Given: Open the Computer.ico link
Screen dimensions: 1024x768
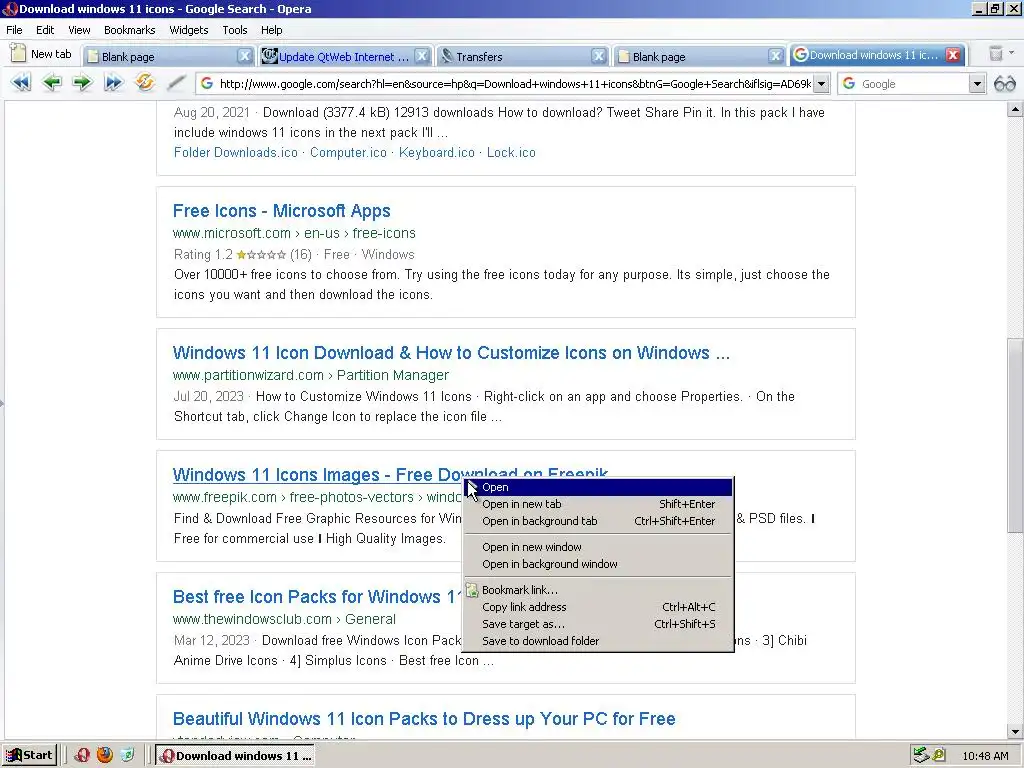Looking at the screenshot, I should click(x=348, y=152).
